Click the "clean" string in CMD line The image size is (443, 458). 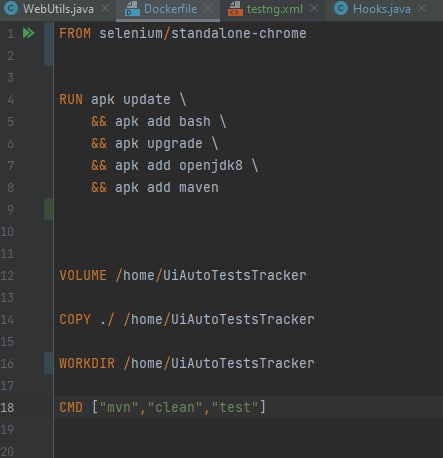(x=175, y=407)
